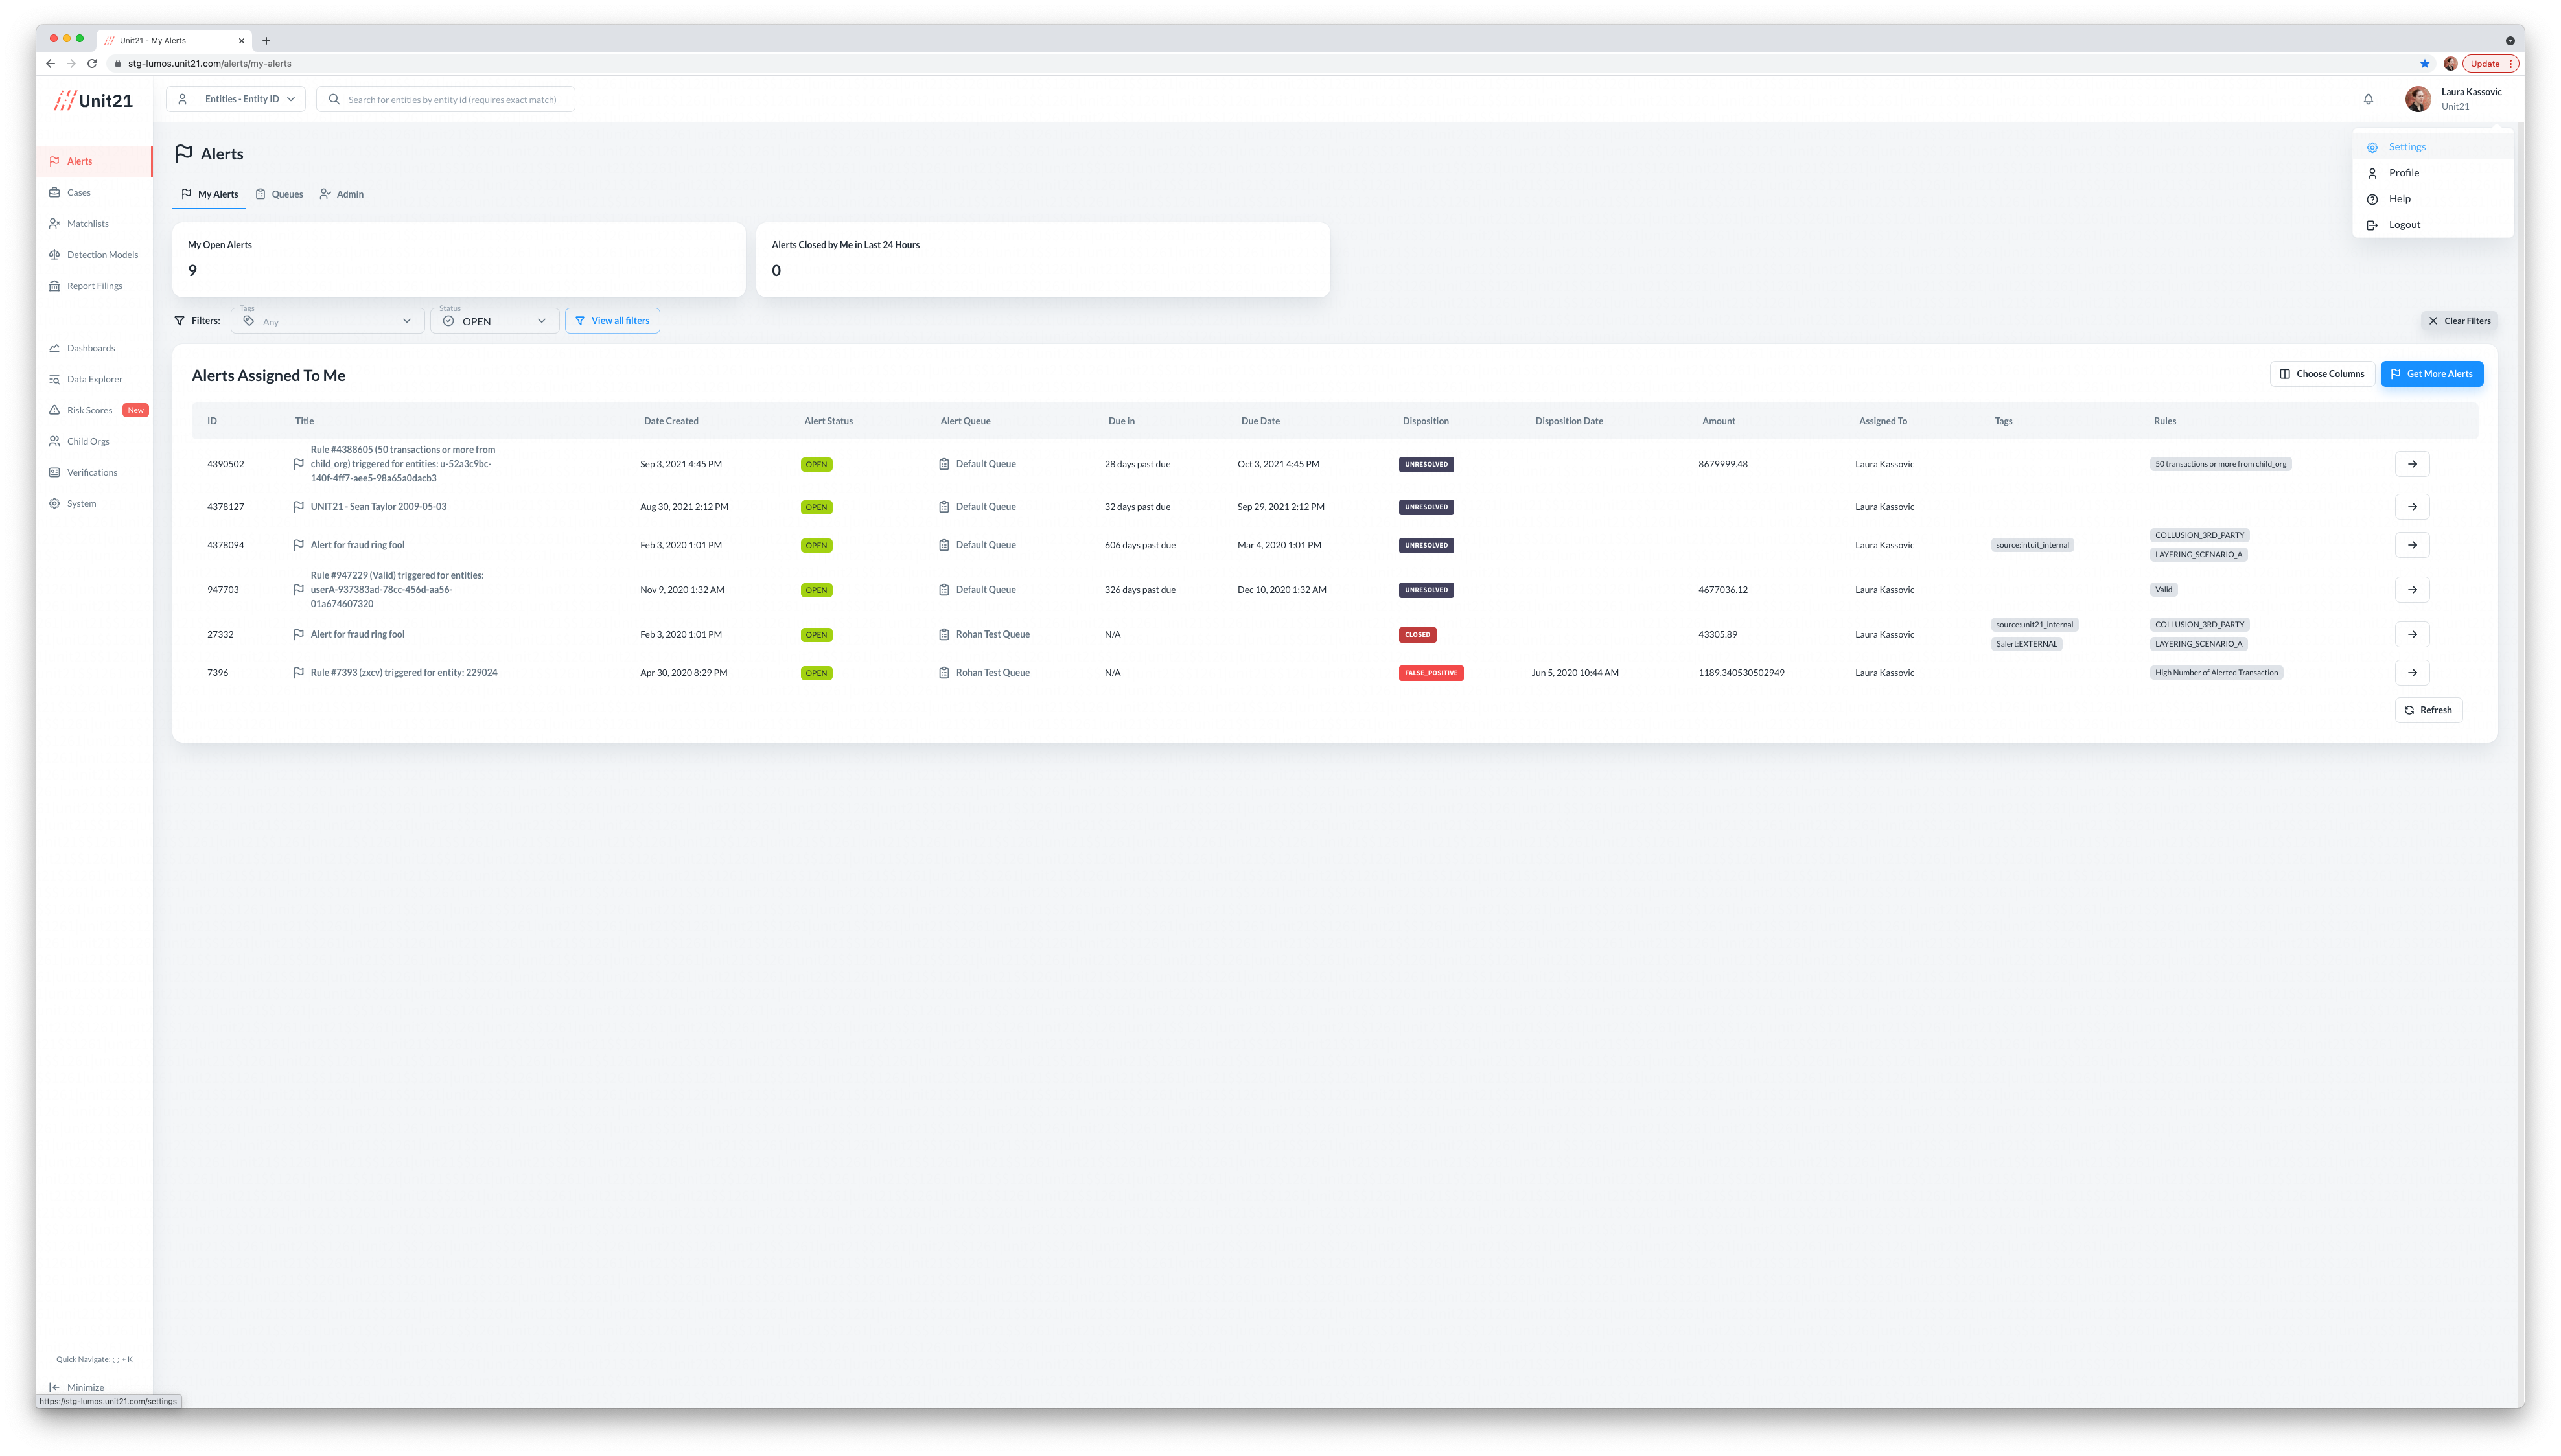This screenshot has height=1456, width=2561.
Task: Expand the Tags filter dropdown
Action: click(x=327, y=321)
